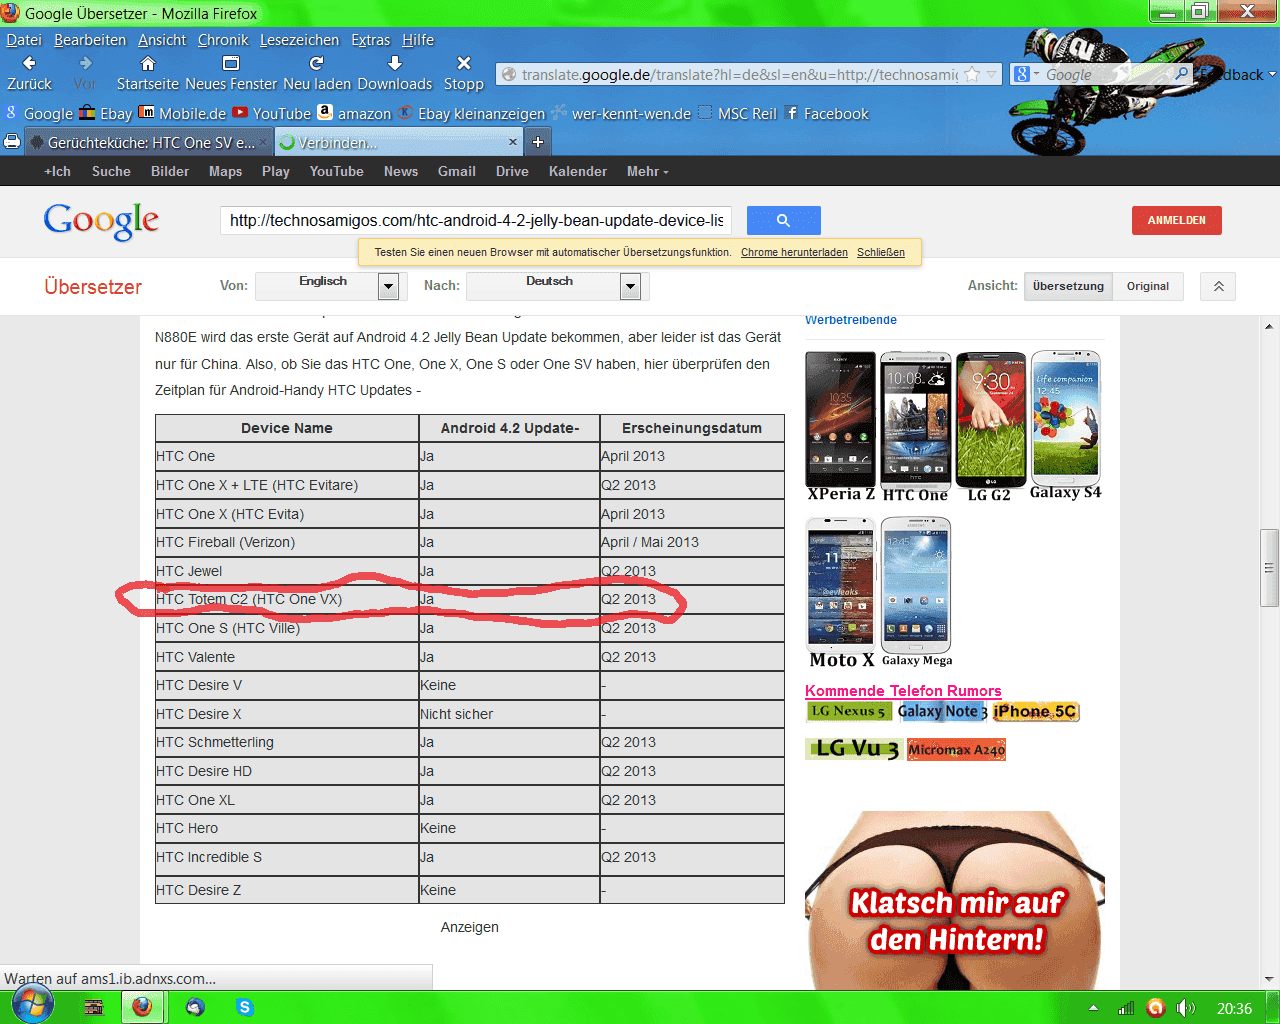Select the Übersetzung view button
Image resolution: width=1280 pixels, height=1024 pixels.
[1068, 286]
